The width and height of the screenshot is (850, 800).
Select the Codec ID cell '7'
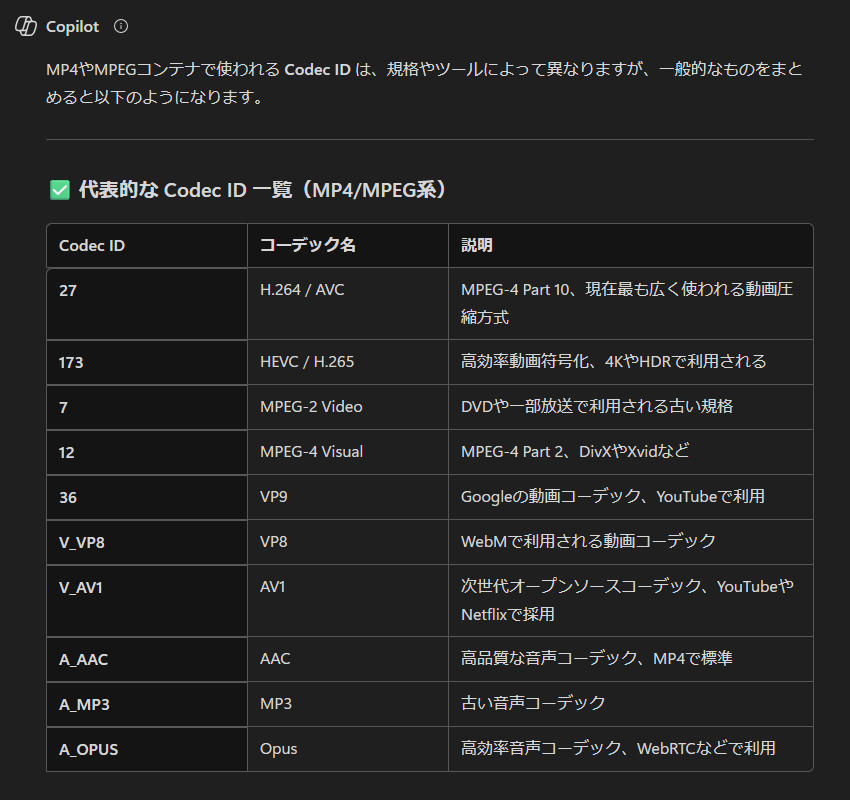coord(147,407)
